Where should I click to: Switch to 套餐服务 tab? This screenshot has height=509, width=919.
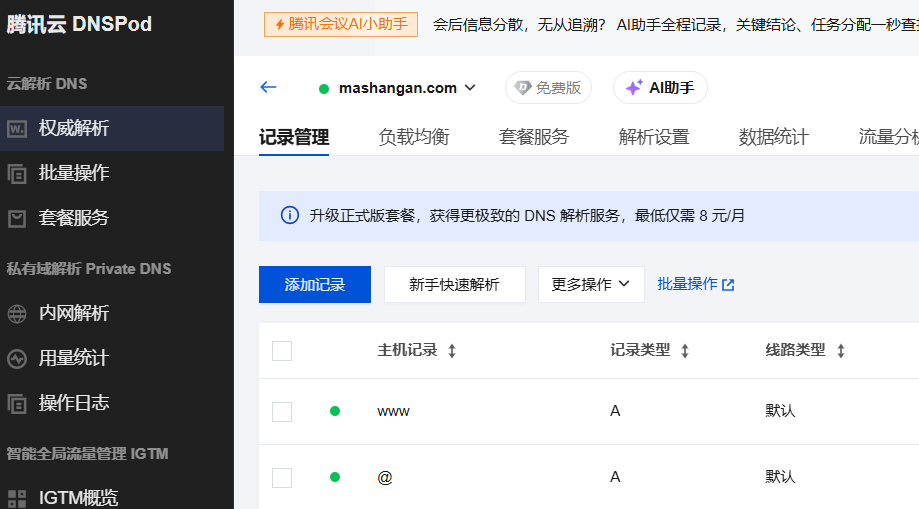(534, 137)
